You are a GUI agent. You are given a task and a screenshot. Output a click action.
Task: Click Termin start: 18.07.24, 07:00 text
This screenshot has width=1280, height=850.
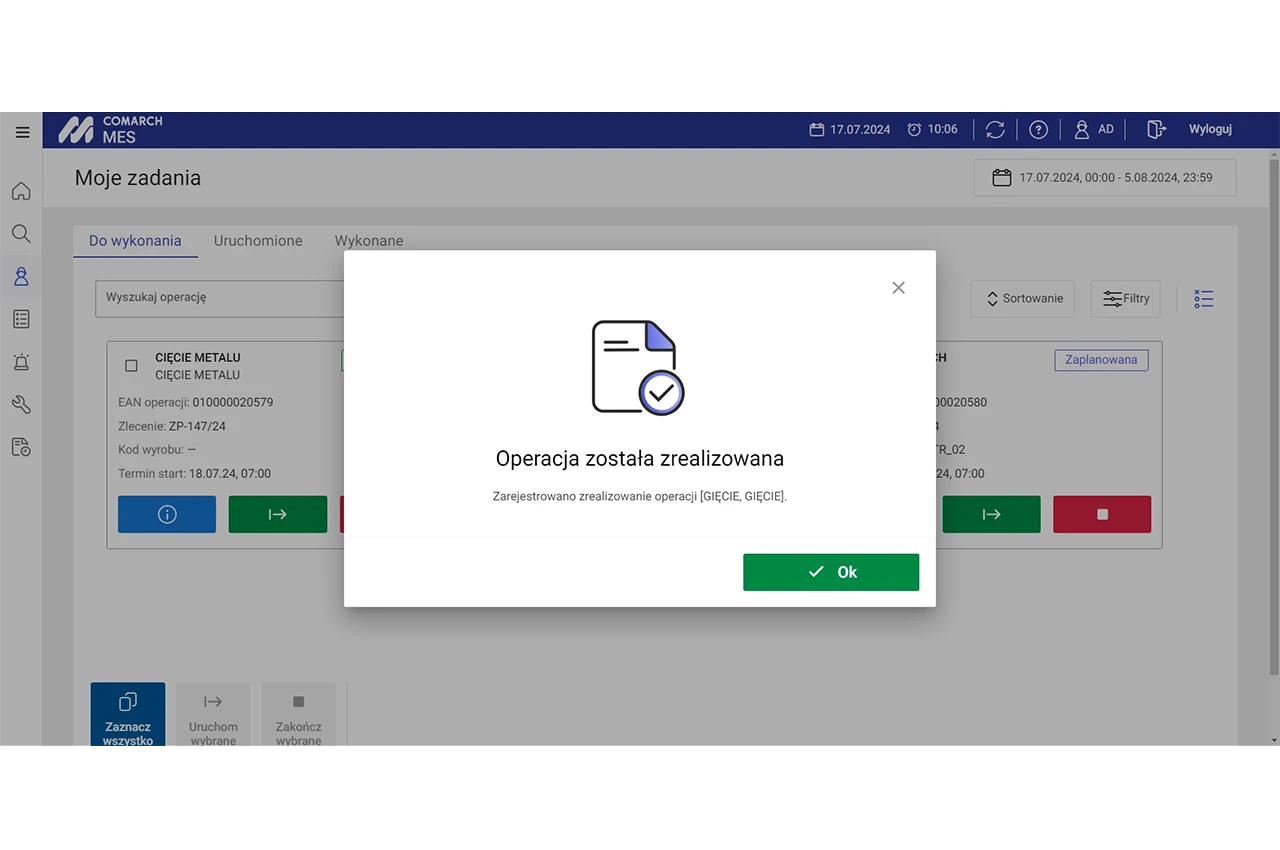pyautogui.click(x=195, y=474)
